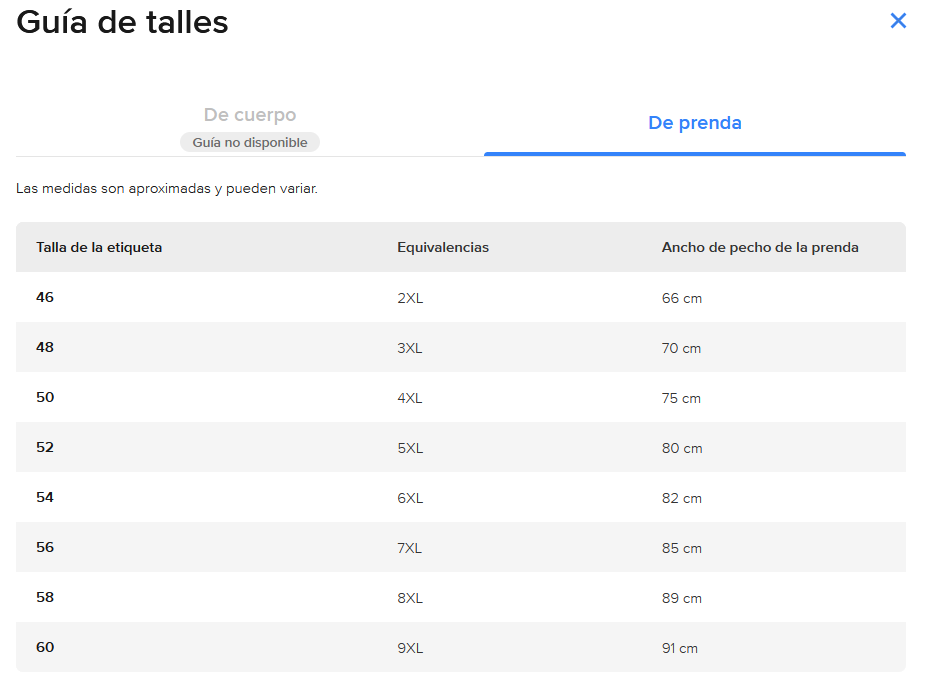Select size 48 row label

45,348
